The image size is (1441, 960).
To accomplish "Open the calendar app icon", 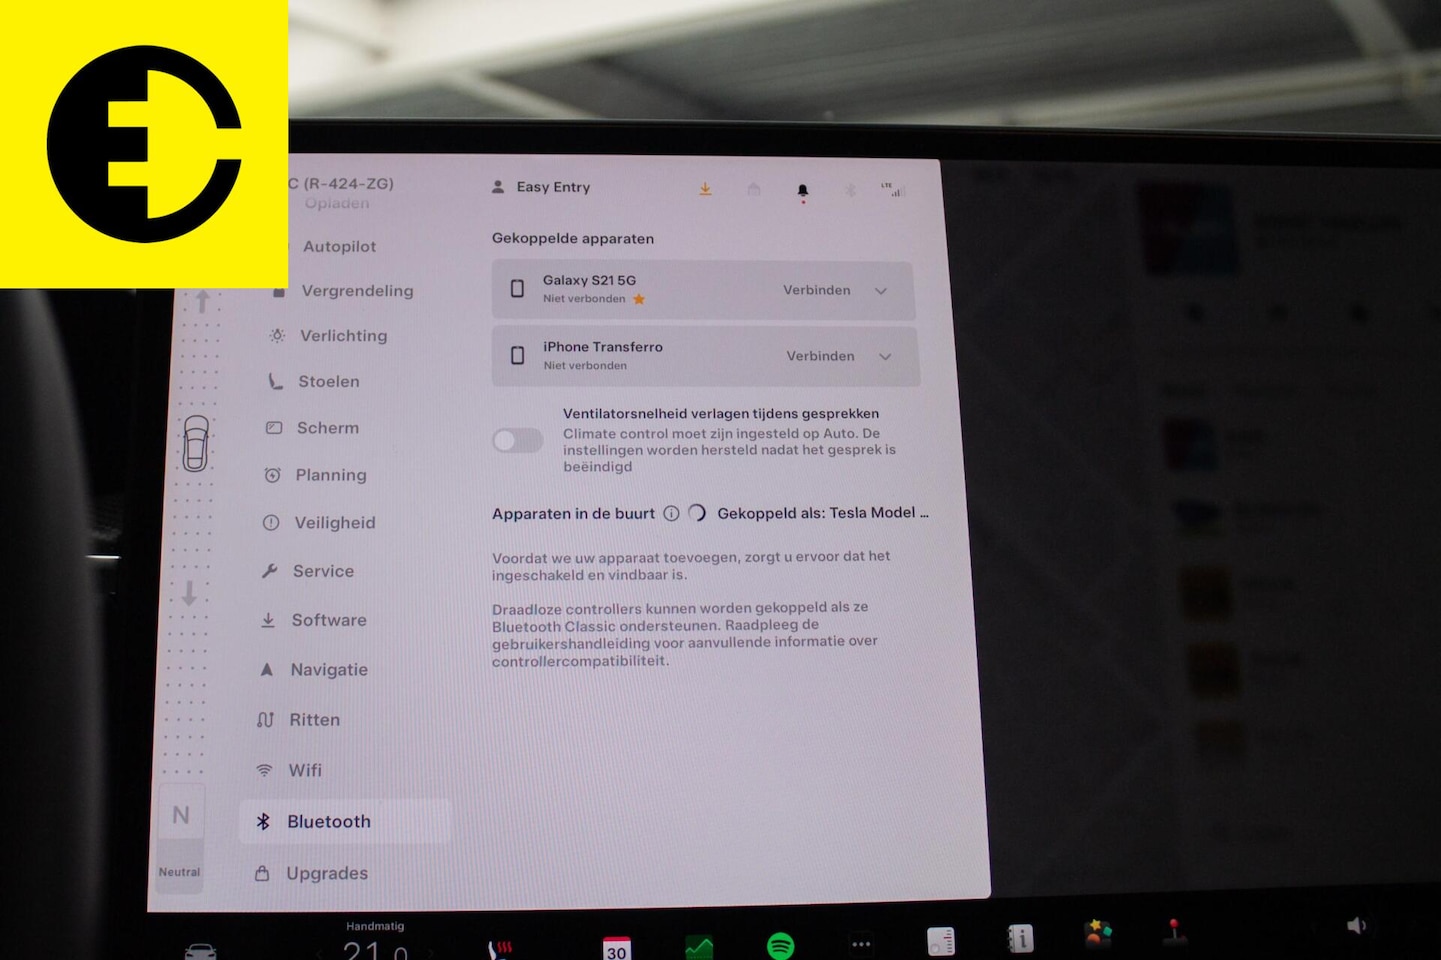I will point(616,946).
